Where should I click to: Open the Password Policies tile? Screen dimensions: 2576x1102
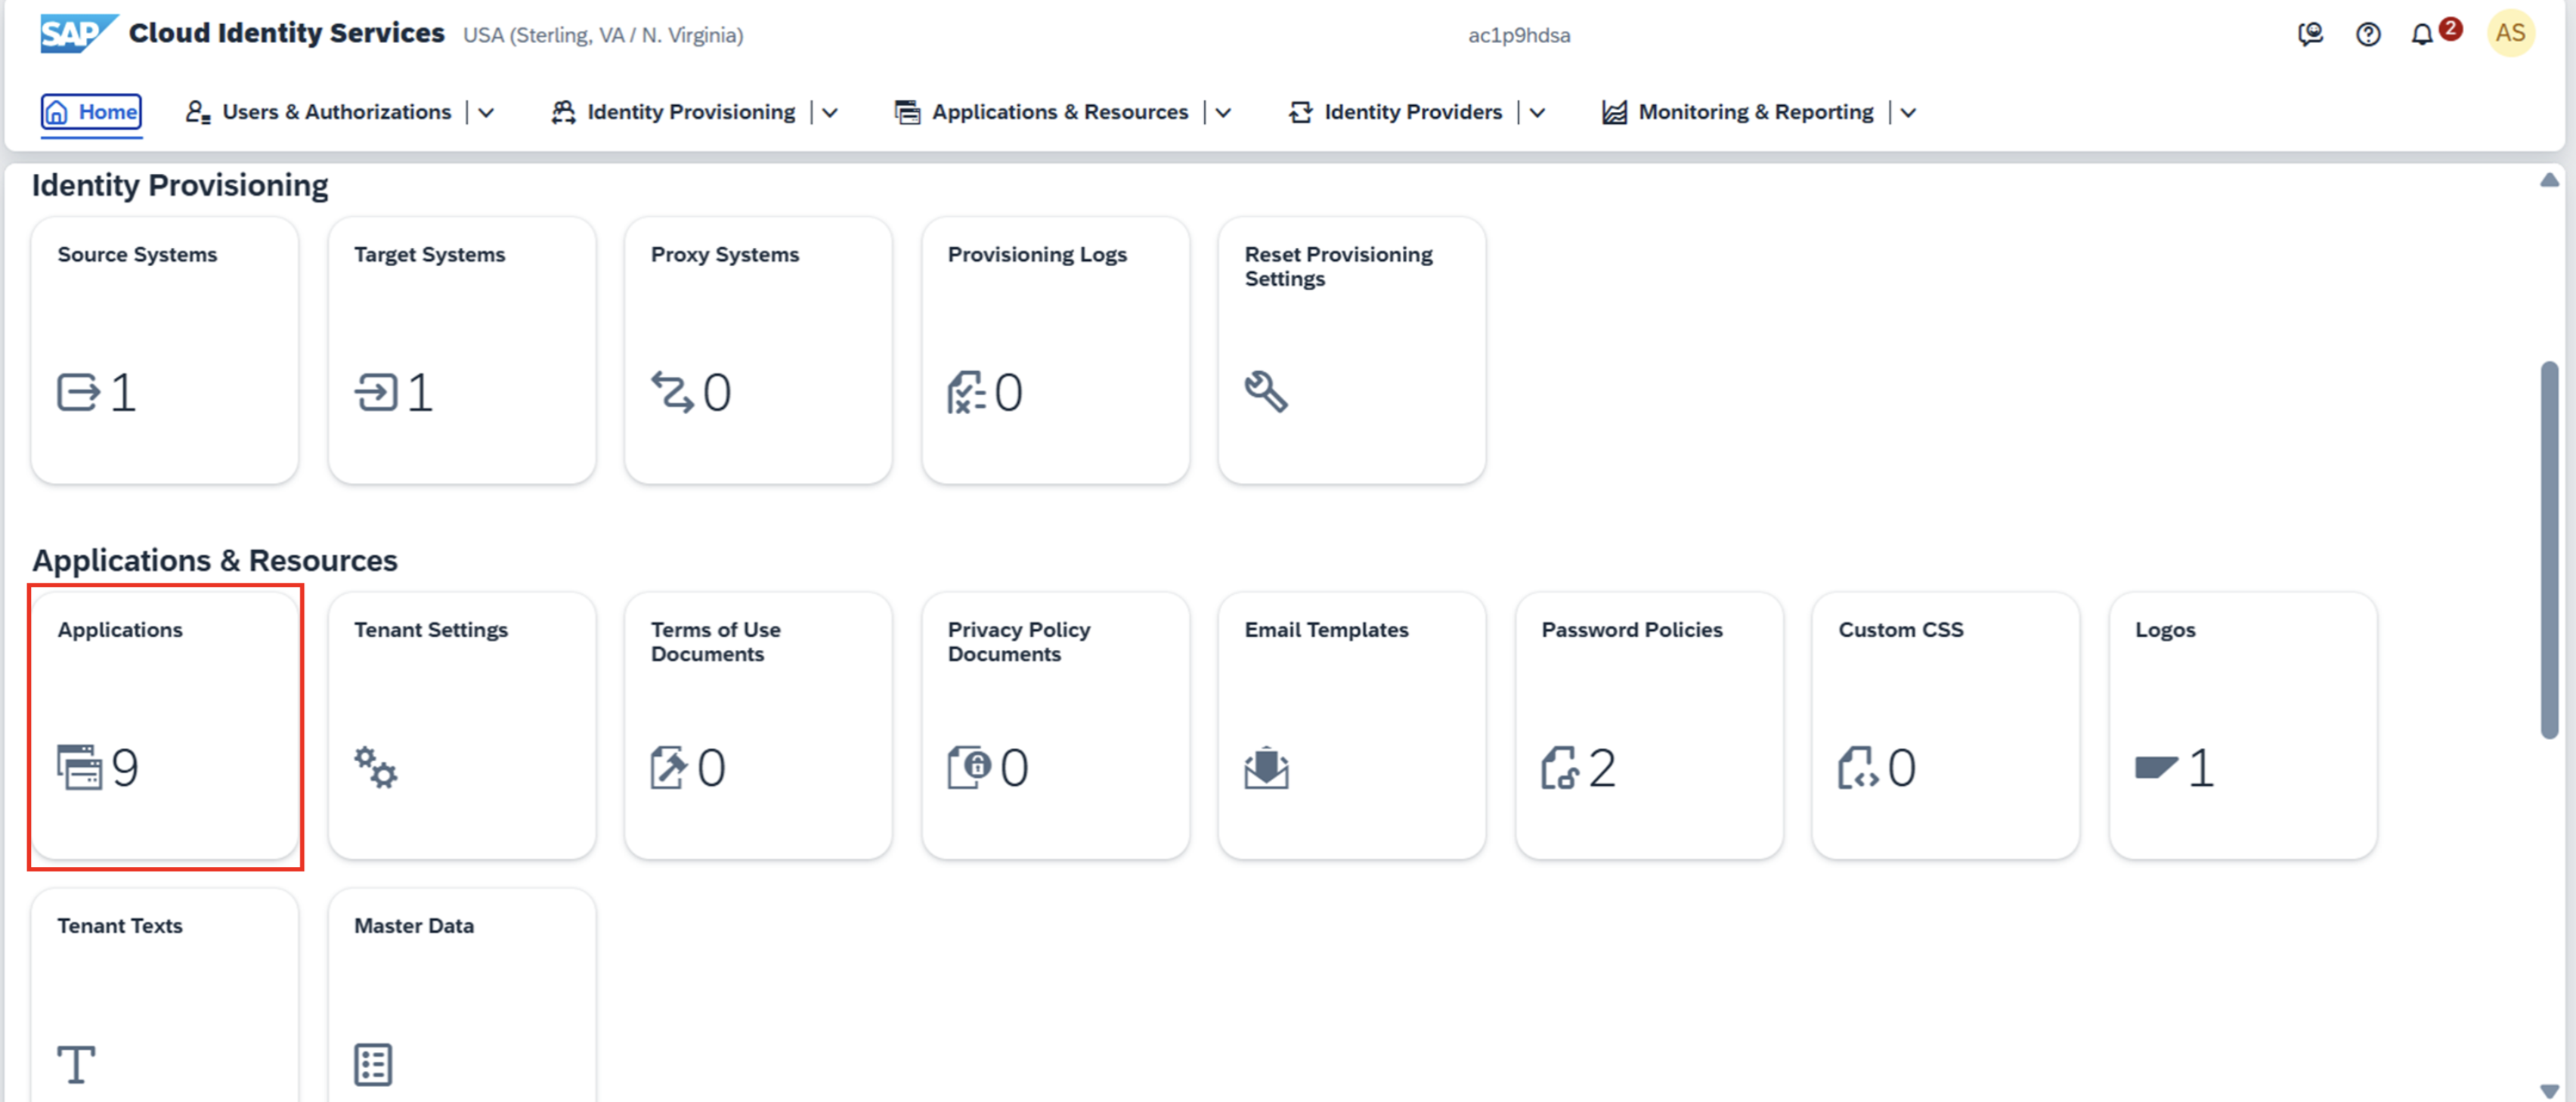(1648, 725)
